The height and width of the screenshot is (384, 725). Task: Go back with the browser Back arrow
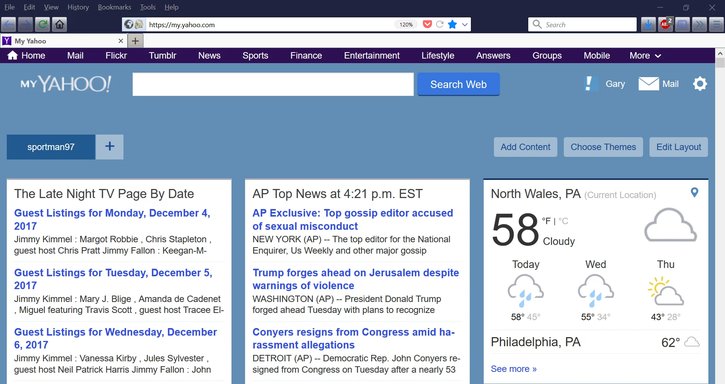tap(9, 25)
